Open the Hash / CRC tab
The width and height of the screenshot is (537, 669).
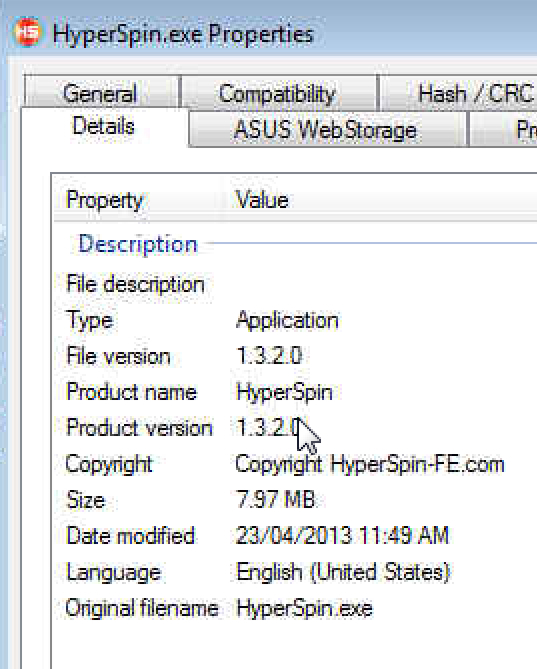(458, 93)
